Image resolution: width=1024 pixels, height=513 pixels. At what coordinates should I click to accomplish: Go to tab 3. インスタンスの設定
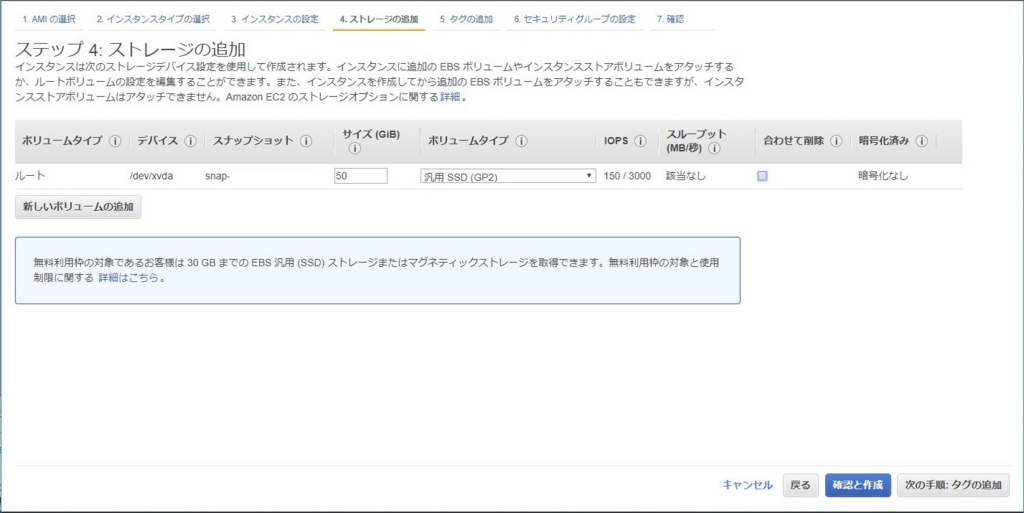pyautogui.click(x=274, y=20)
